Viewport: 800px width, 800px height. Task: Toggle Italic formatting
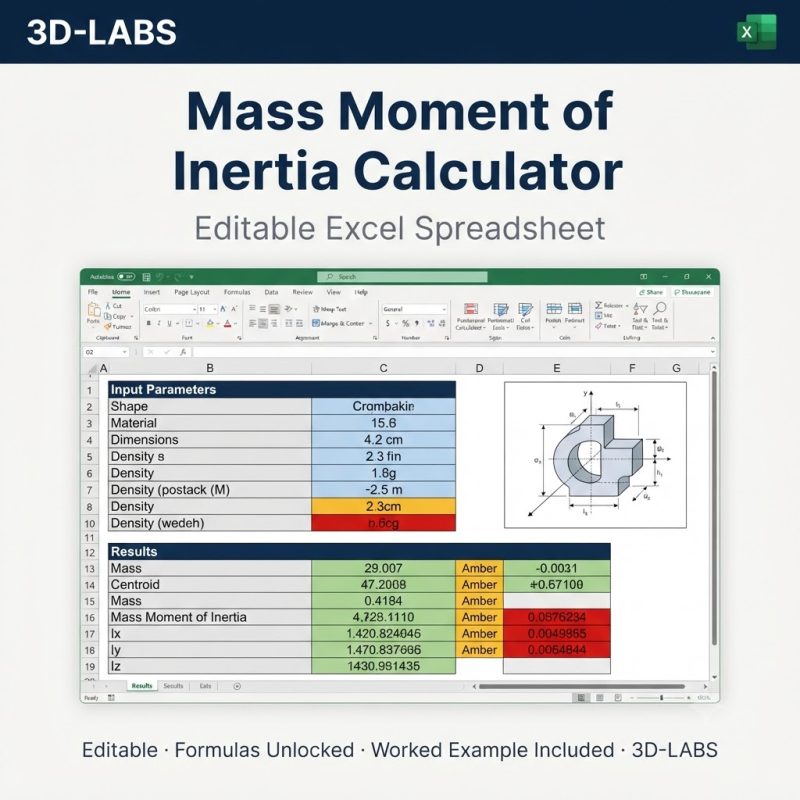tap(159, 323)
